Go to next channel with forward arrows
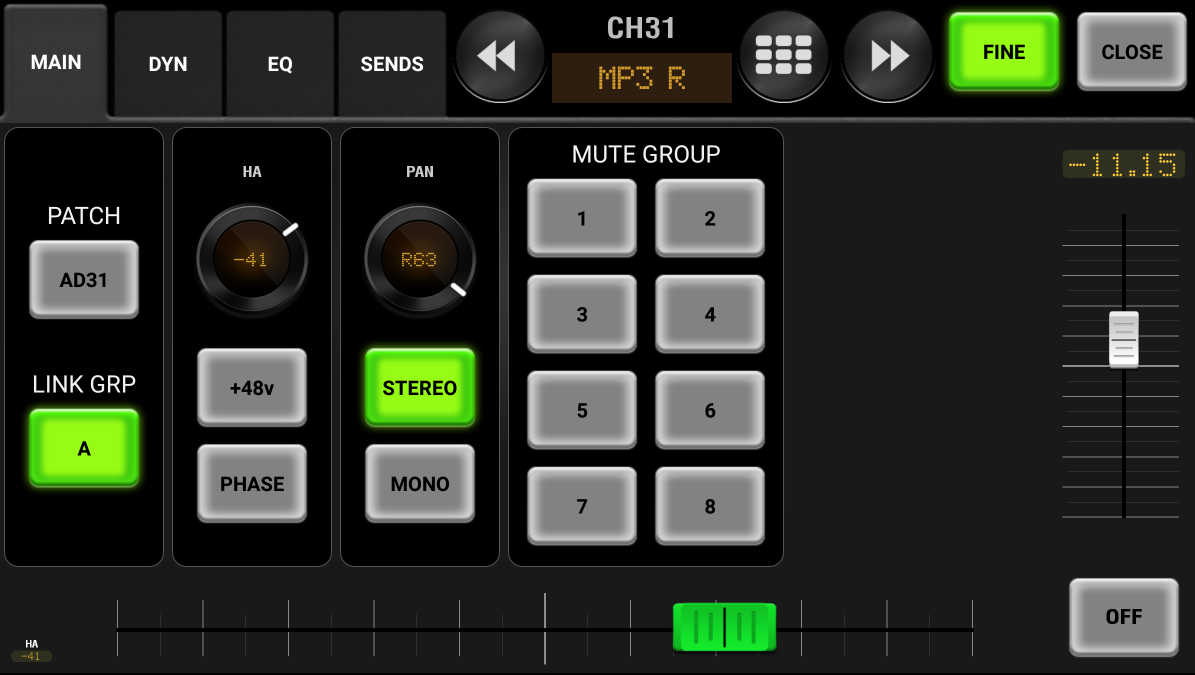This screenshot has height=675, width=1195. tap(888, 56)
